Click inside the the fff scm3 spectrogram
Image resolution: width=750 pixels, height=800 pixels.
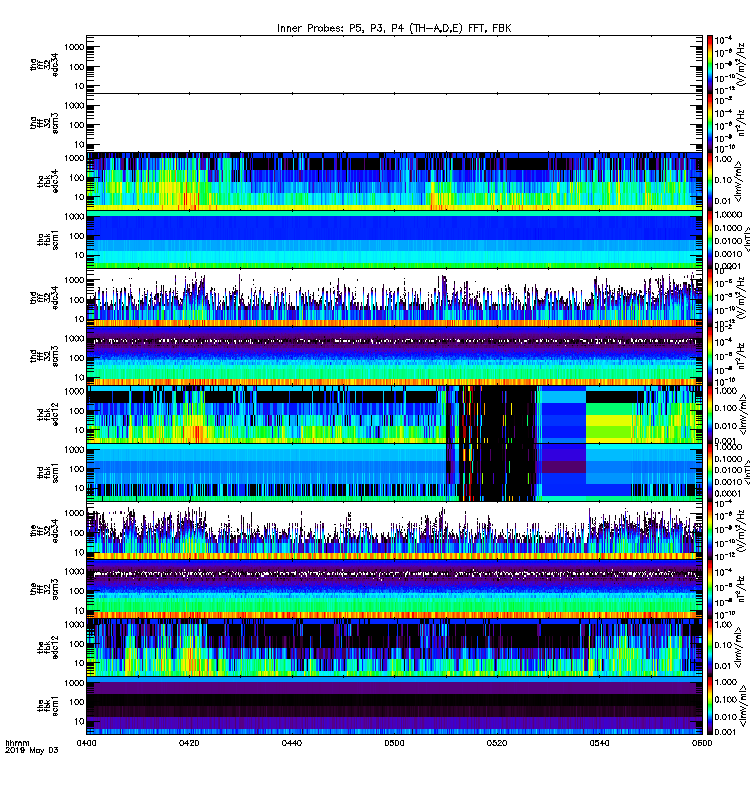point(394,589)
